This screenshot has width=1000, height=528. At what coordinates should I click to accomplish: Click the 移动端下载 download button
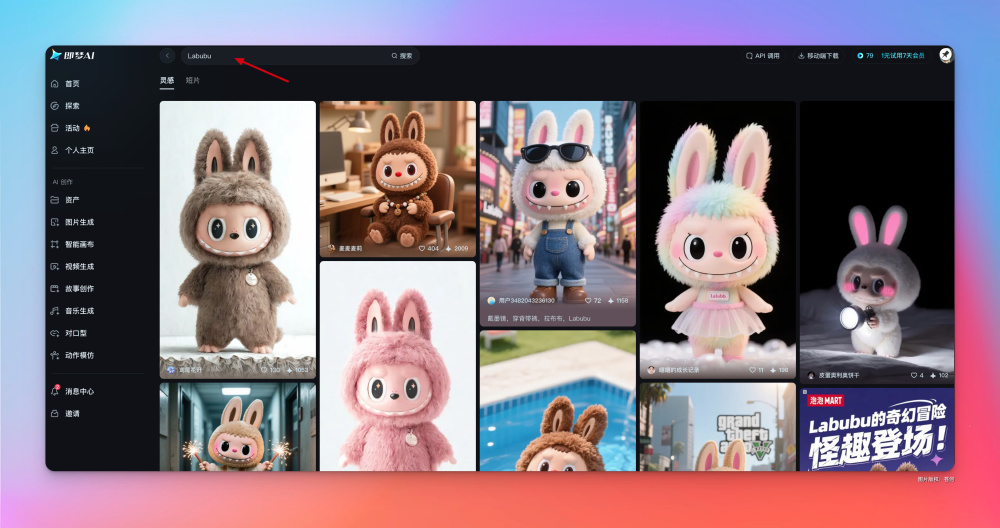(819, 56)
